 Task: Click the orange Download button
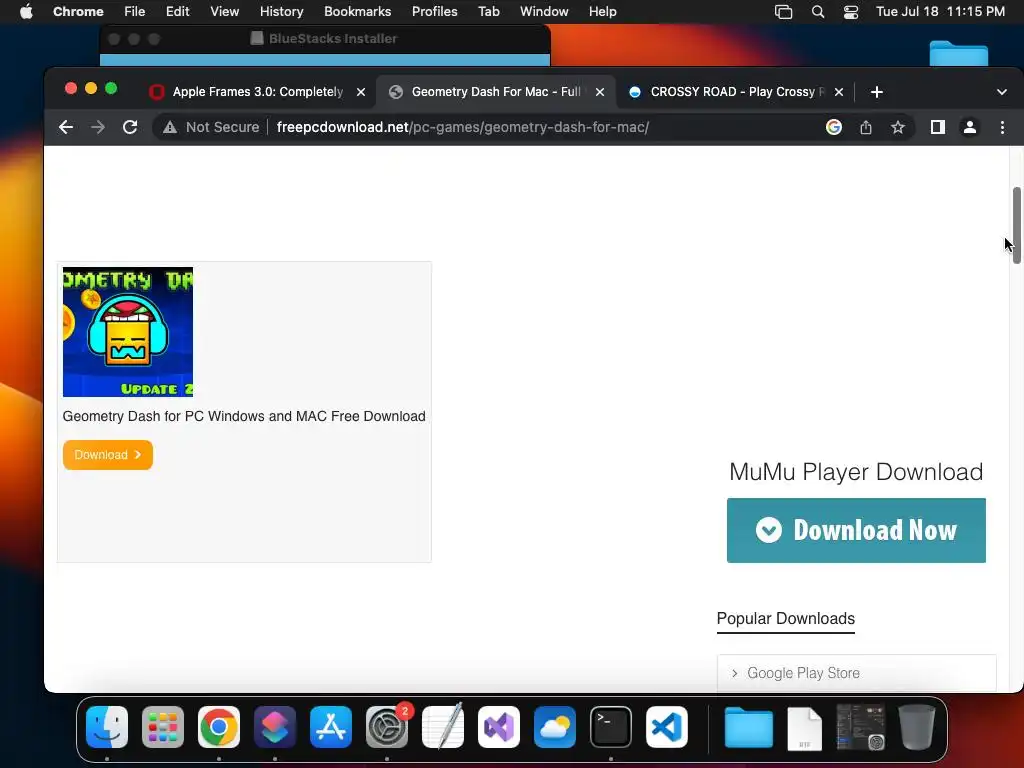pyautogui.click(x=108, y=455)
